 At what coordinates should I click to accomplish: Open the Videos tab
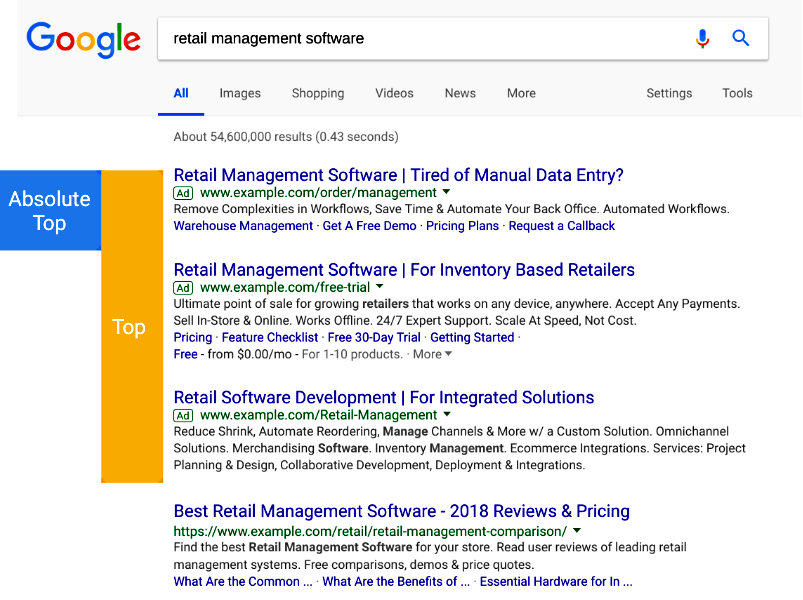(x=393, y=93)
